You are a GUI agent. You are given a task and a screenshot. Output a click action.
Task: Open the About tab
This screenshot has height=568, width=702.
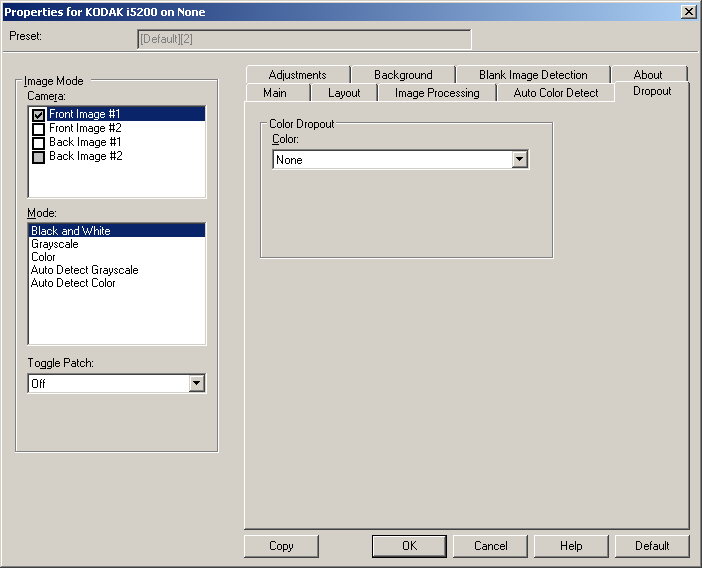coord(648,75)
